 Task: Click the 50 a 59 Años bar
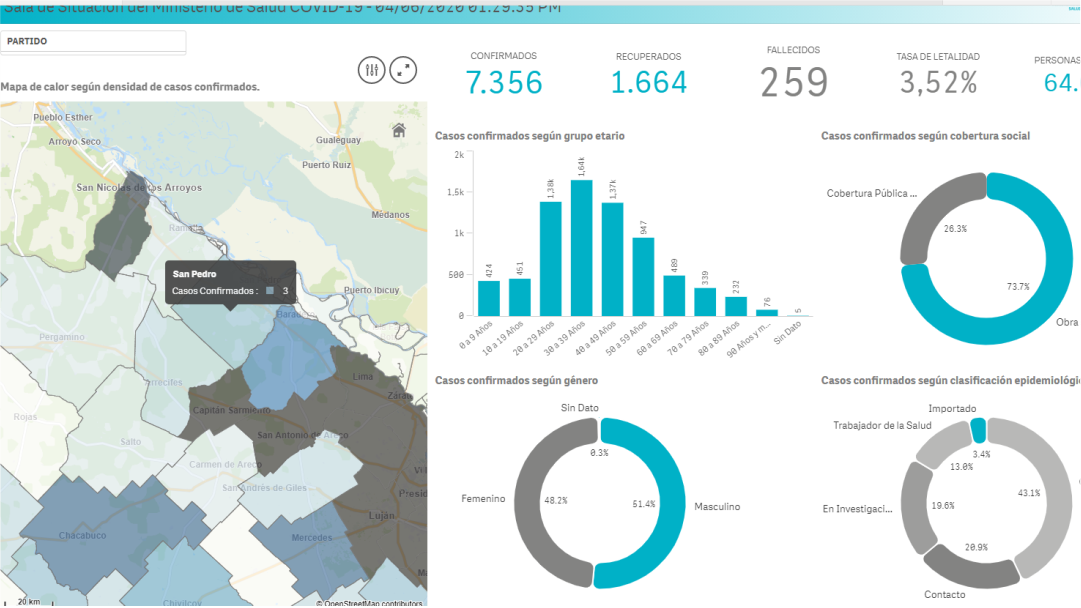643,276
